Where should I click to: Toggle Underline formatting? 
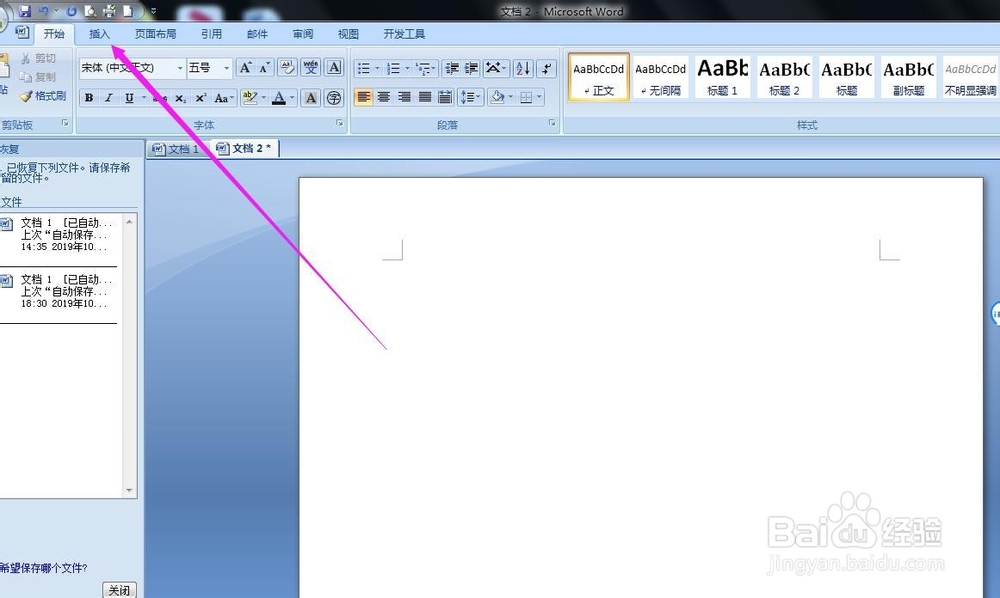coord(129,98)
